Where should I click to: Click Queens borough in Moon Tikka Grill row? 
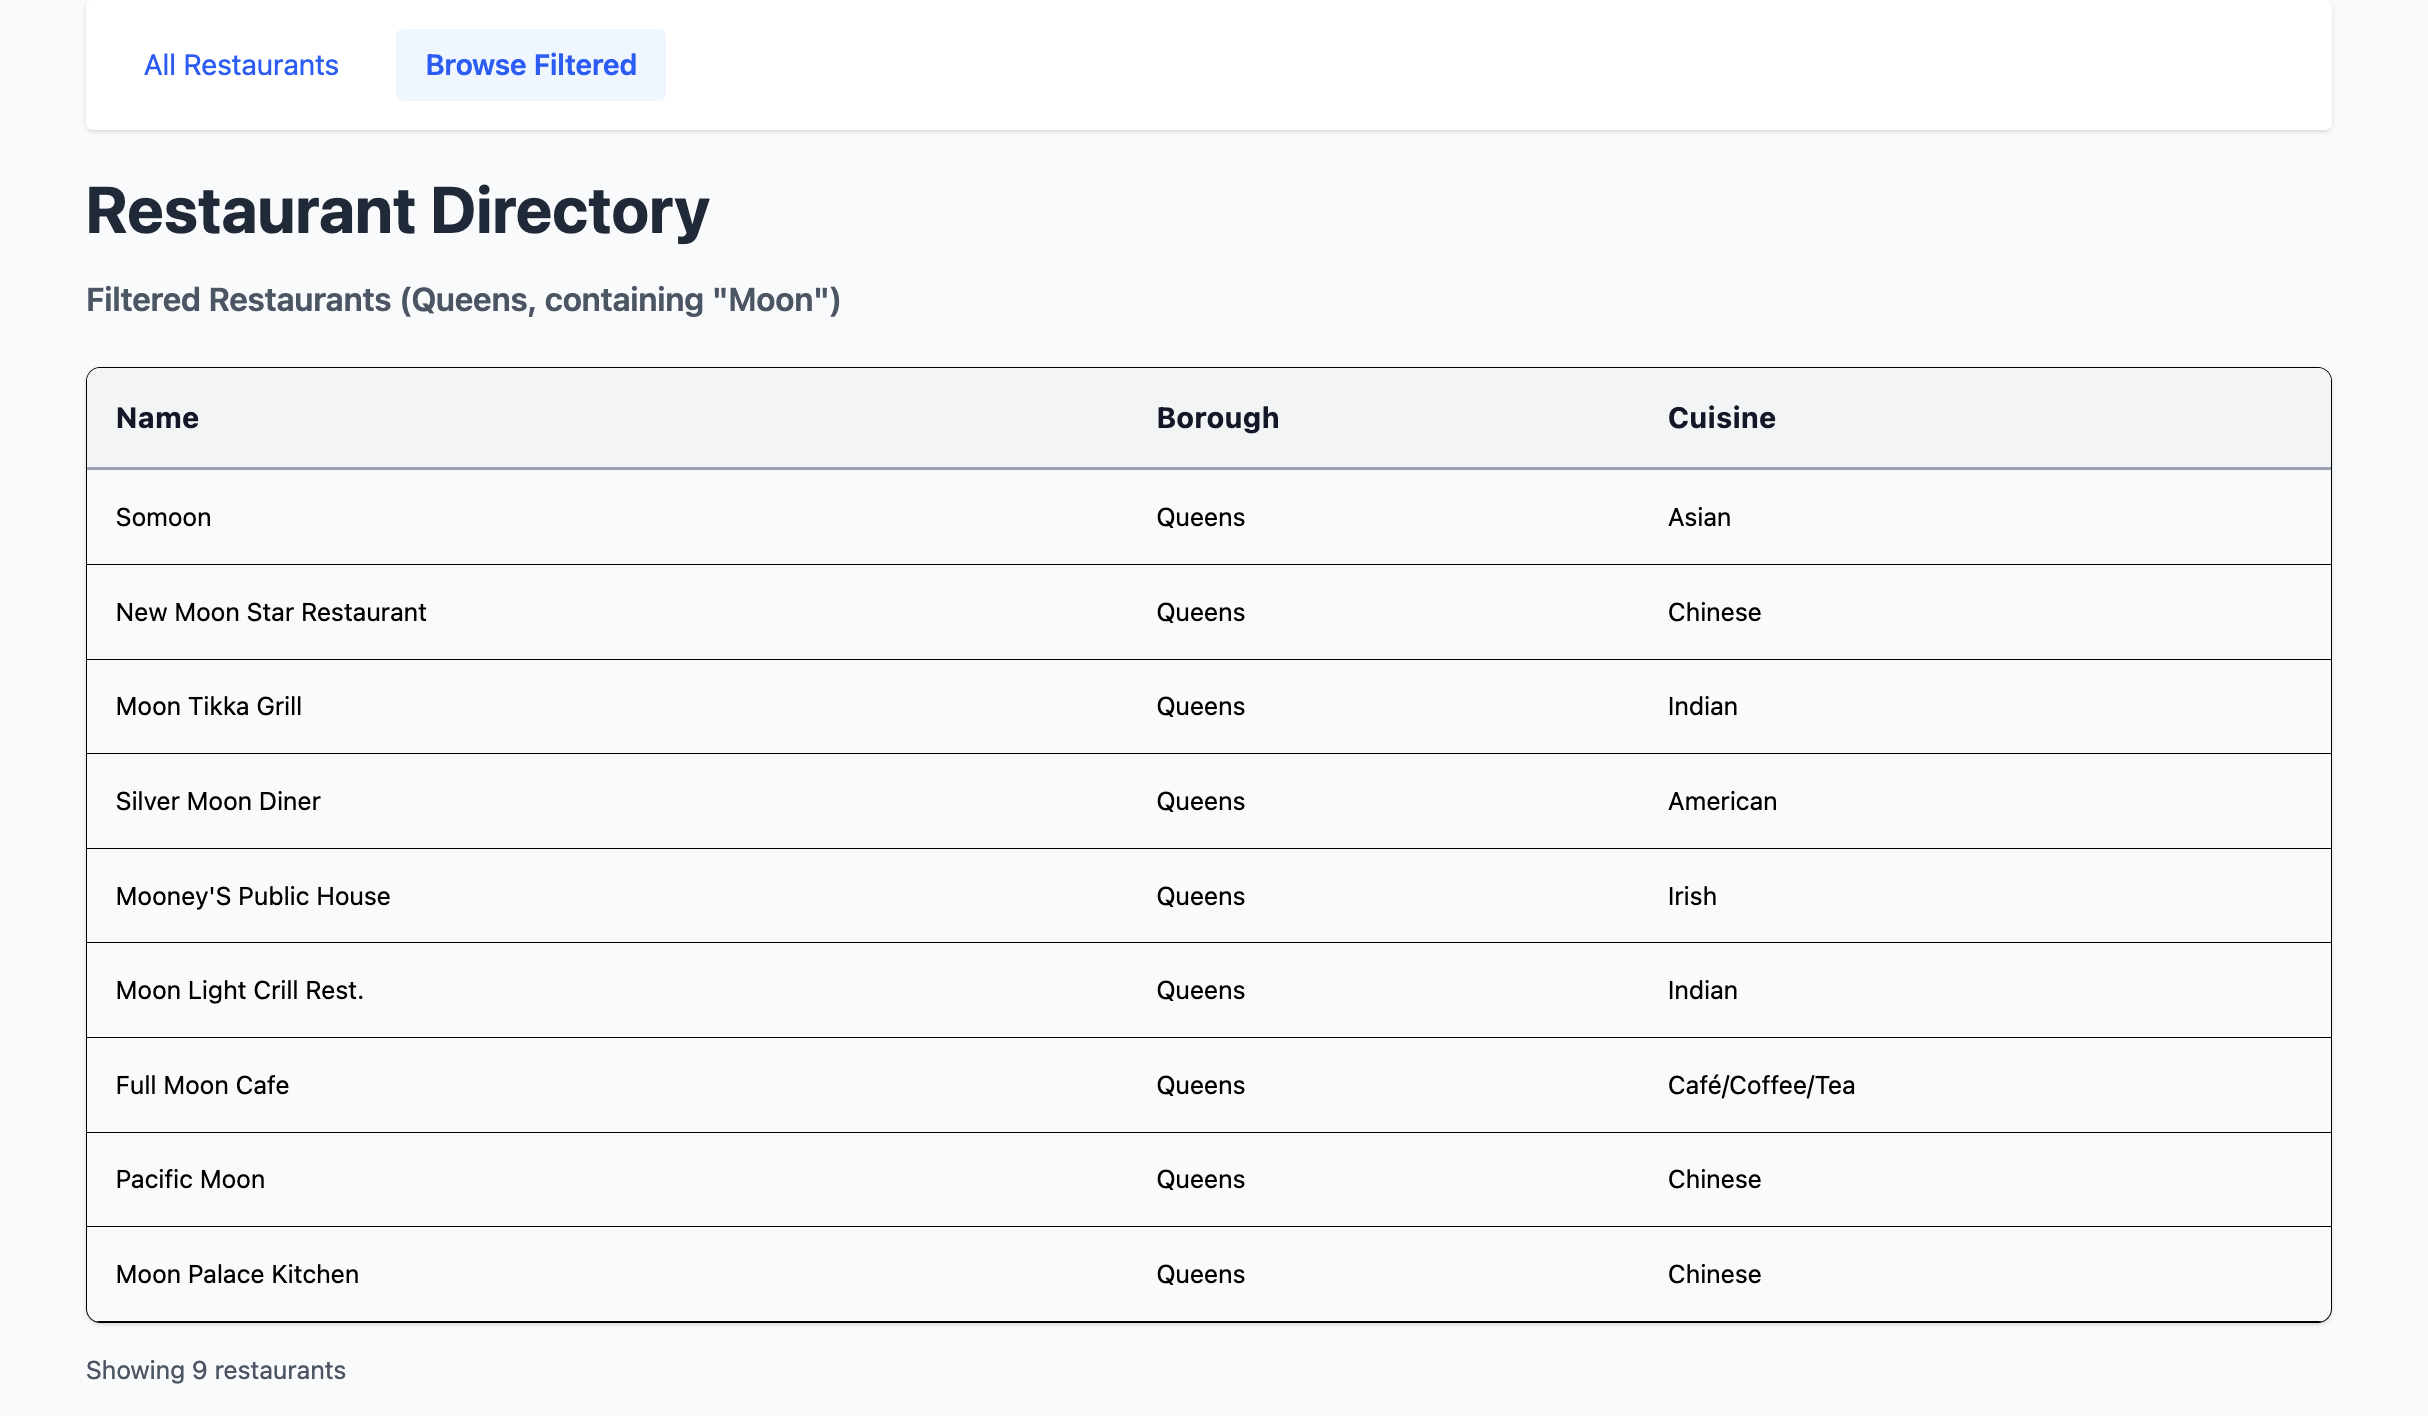pyautogui.click(x=1200, y=706)
